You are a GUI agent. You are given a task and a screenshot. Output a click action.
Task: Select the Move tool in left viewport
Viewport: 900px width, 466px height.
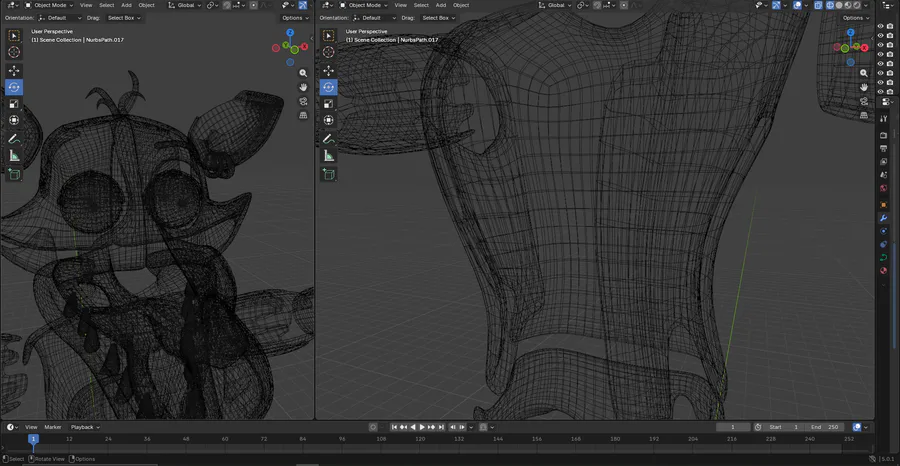tap(14, 71)
